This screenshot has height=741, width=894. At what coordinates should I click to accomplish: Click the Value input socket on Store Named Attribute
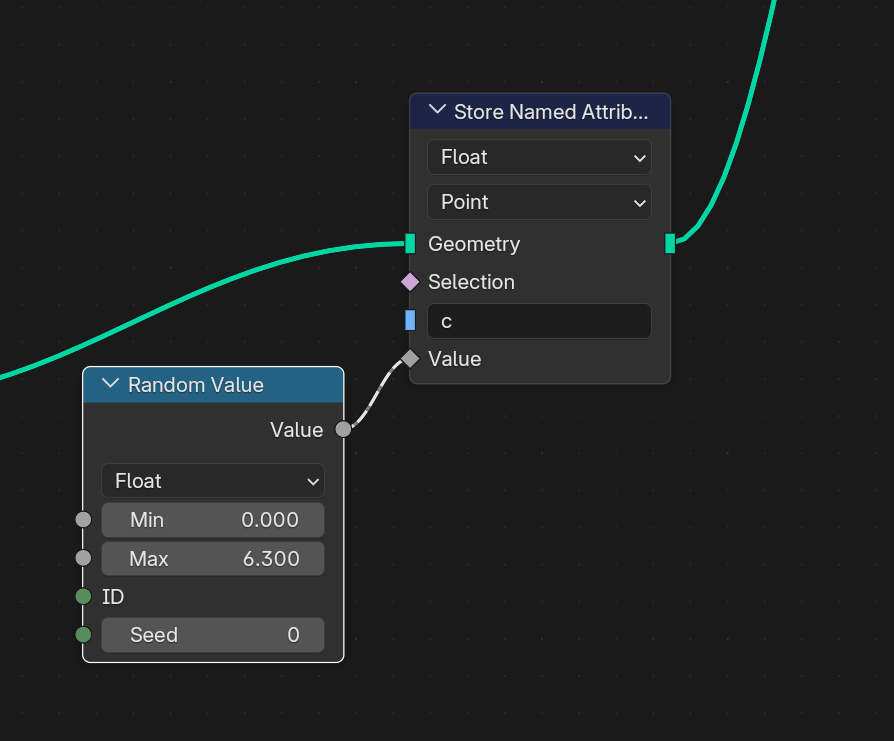(410, 359)
